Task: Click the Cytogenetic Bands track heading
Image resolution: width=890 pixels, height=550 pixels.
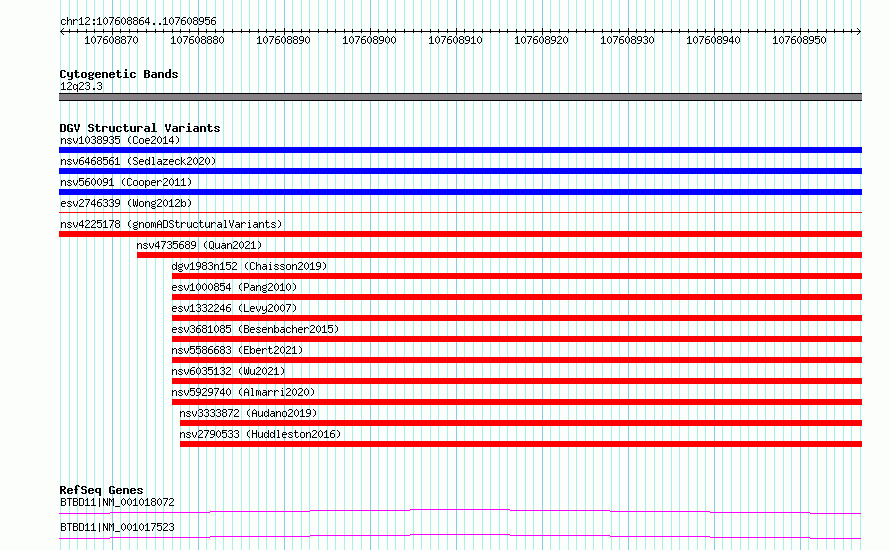Action: (119, 74)
